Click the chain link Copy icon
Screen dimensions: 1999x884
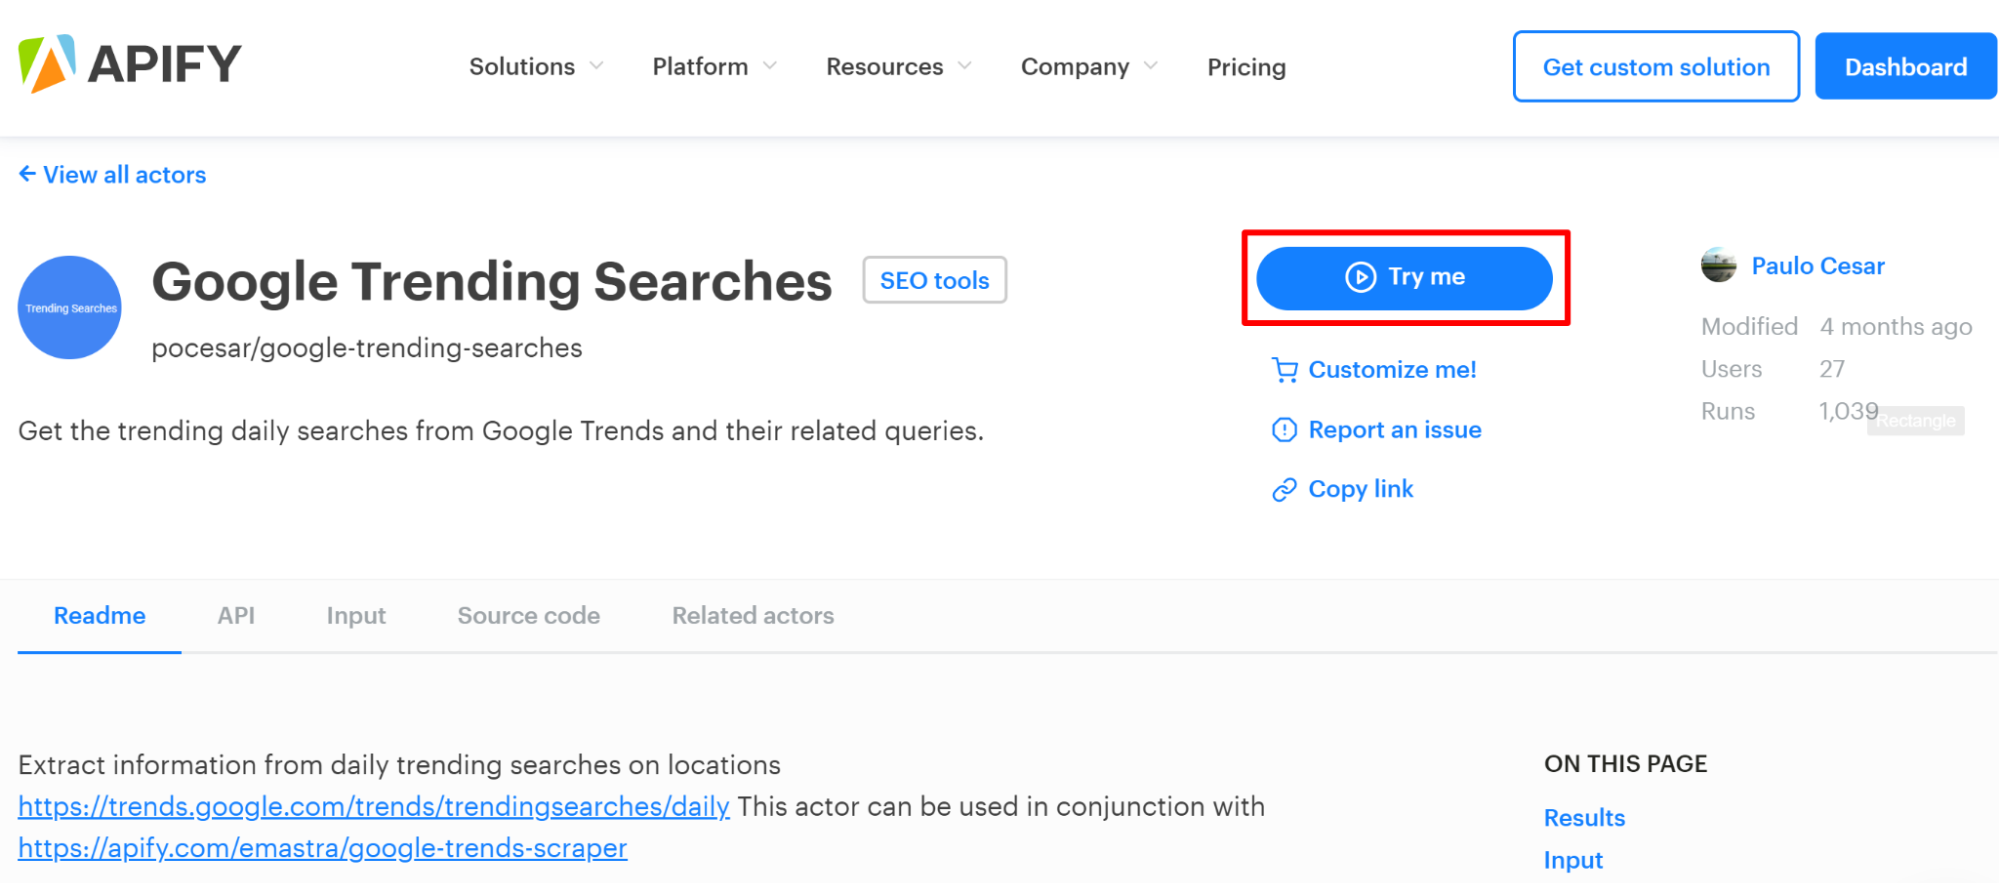[x=1284, y=490]
